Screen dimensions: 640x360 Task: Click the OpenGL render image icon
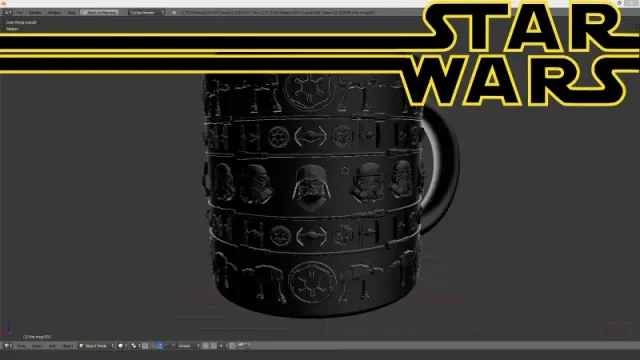(241, 346)
